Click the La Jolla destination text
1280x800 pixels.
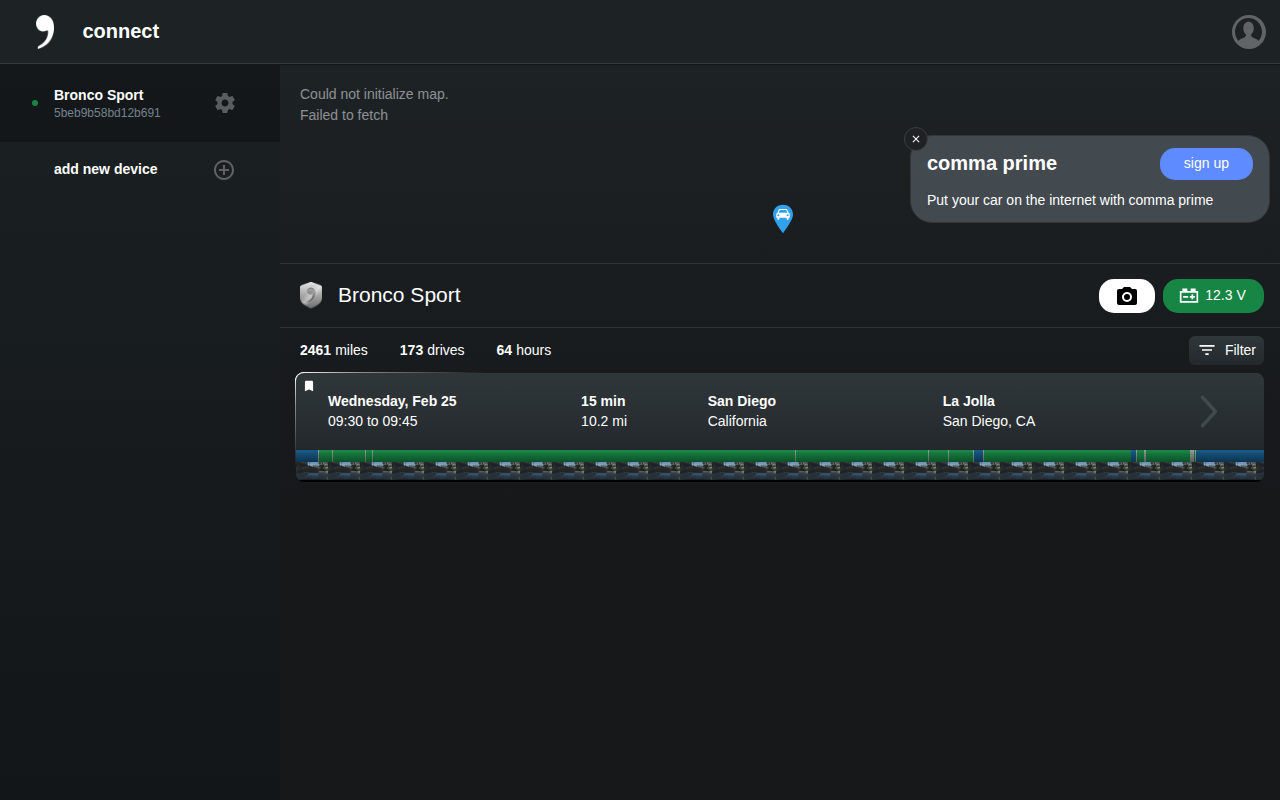pos(969,401)
